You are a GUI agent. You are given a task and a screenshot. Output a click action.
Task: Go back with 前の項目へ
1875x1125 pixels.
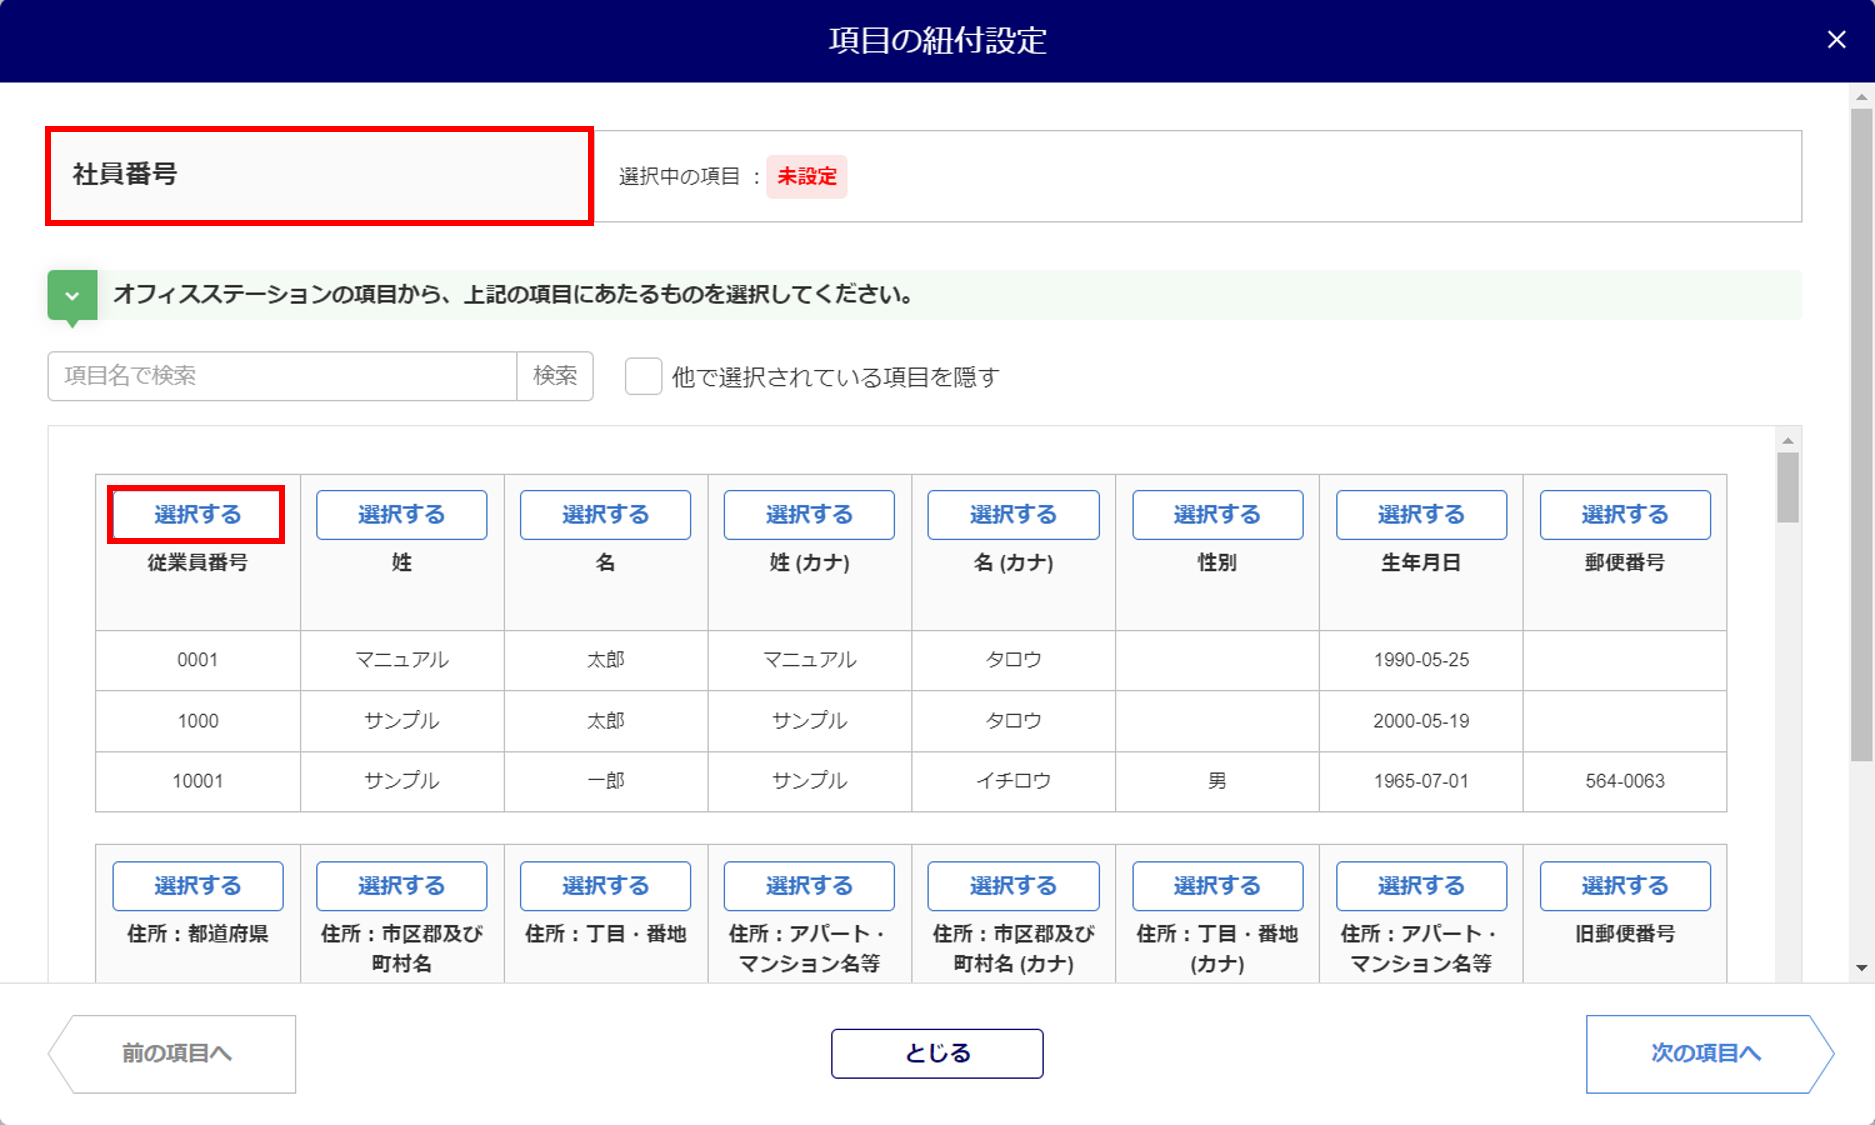pyautogui.click(x=176, y=1054)
